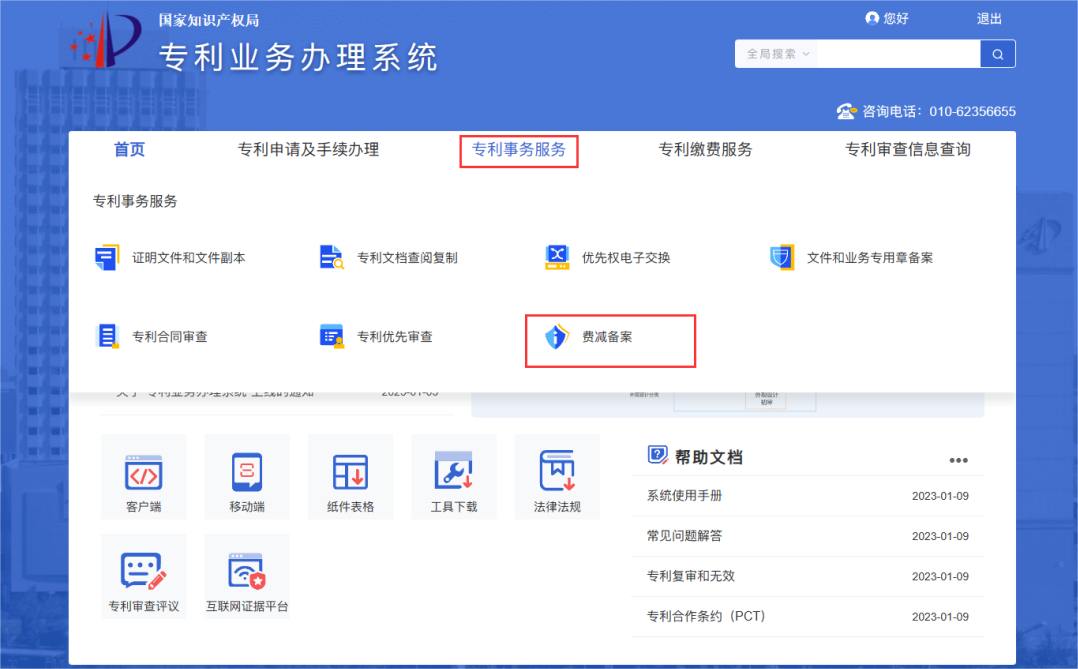The width and height of the screenshot is (1078, 669).
Task: Expand the 全局搜索 search scope dropdown
Action: (x=777, y=54)
